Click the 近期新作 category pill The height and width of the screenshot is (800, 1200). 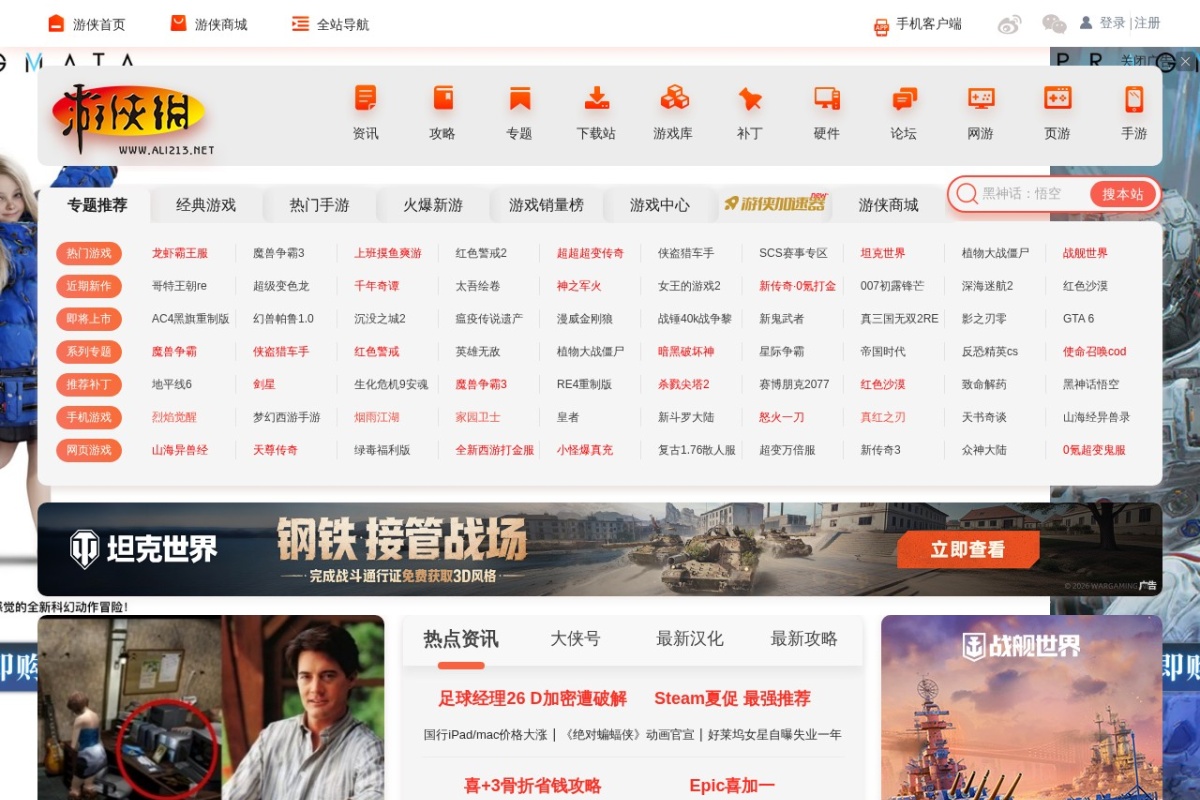pyautogui.click(x=89, y=286)
